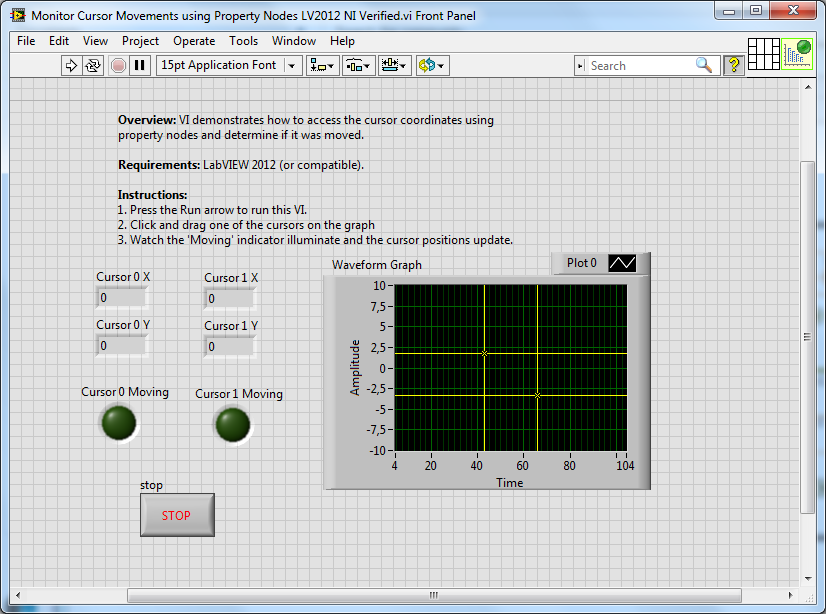Click the scroll up arrow
Image resolution: width=826 pixels, height=614 pixels.
click(808, 87)
